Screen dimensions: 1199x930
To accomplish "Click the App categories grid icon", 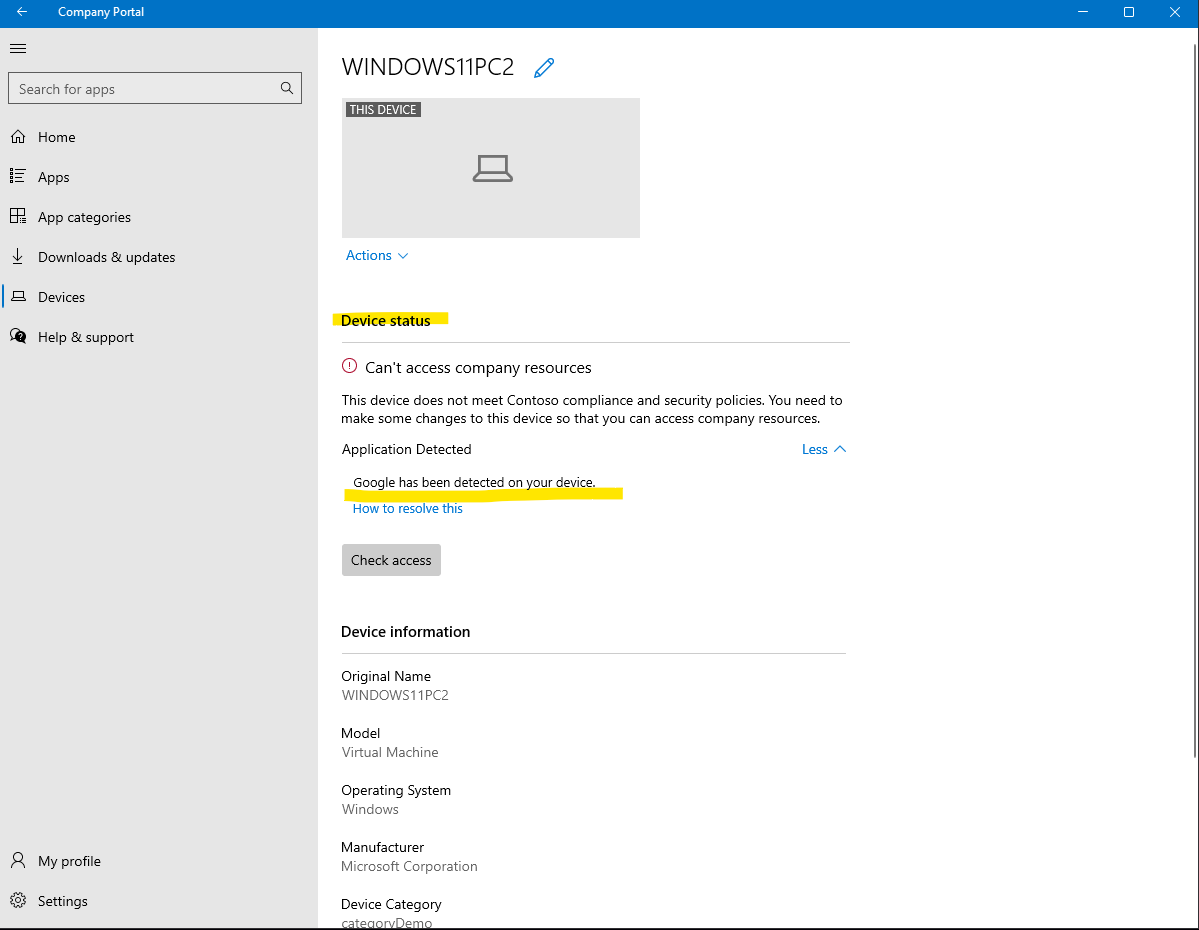I will [x=18, y=216].
